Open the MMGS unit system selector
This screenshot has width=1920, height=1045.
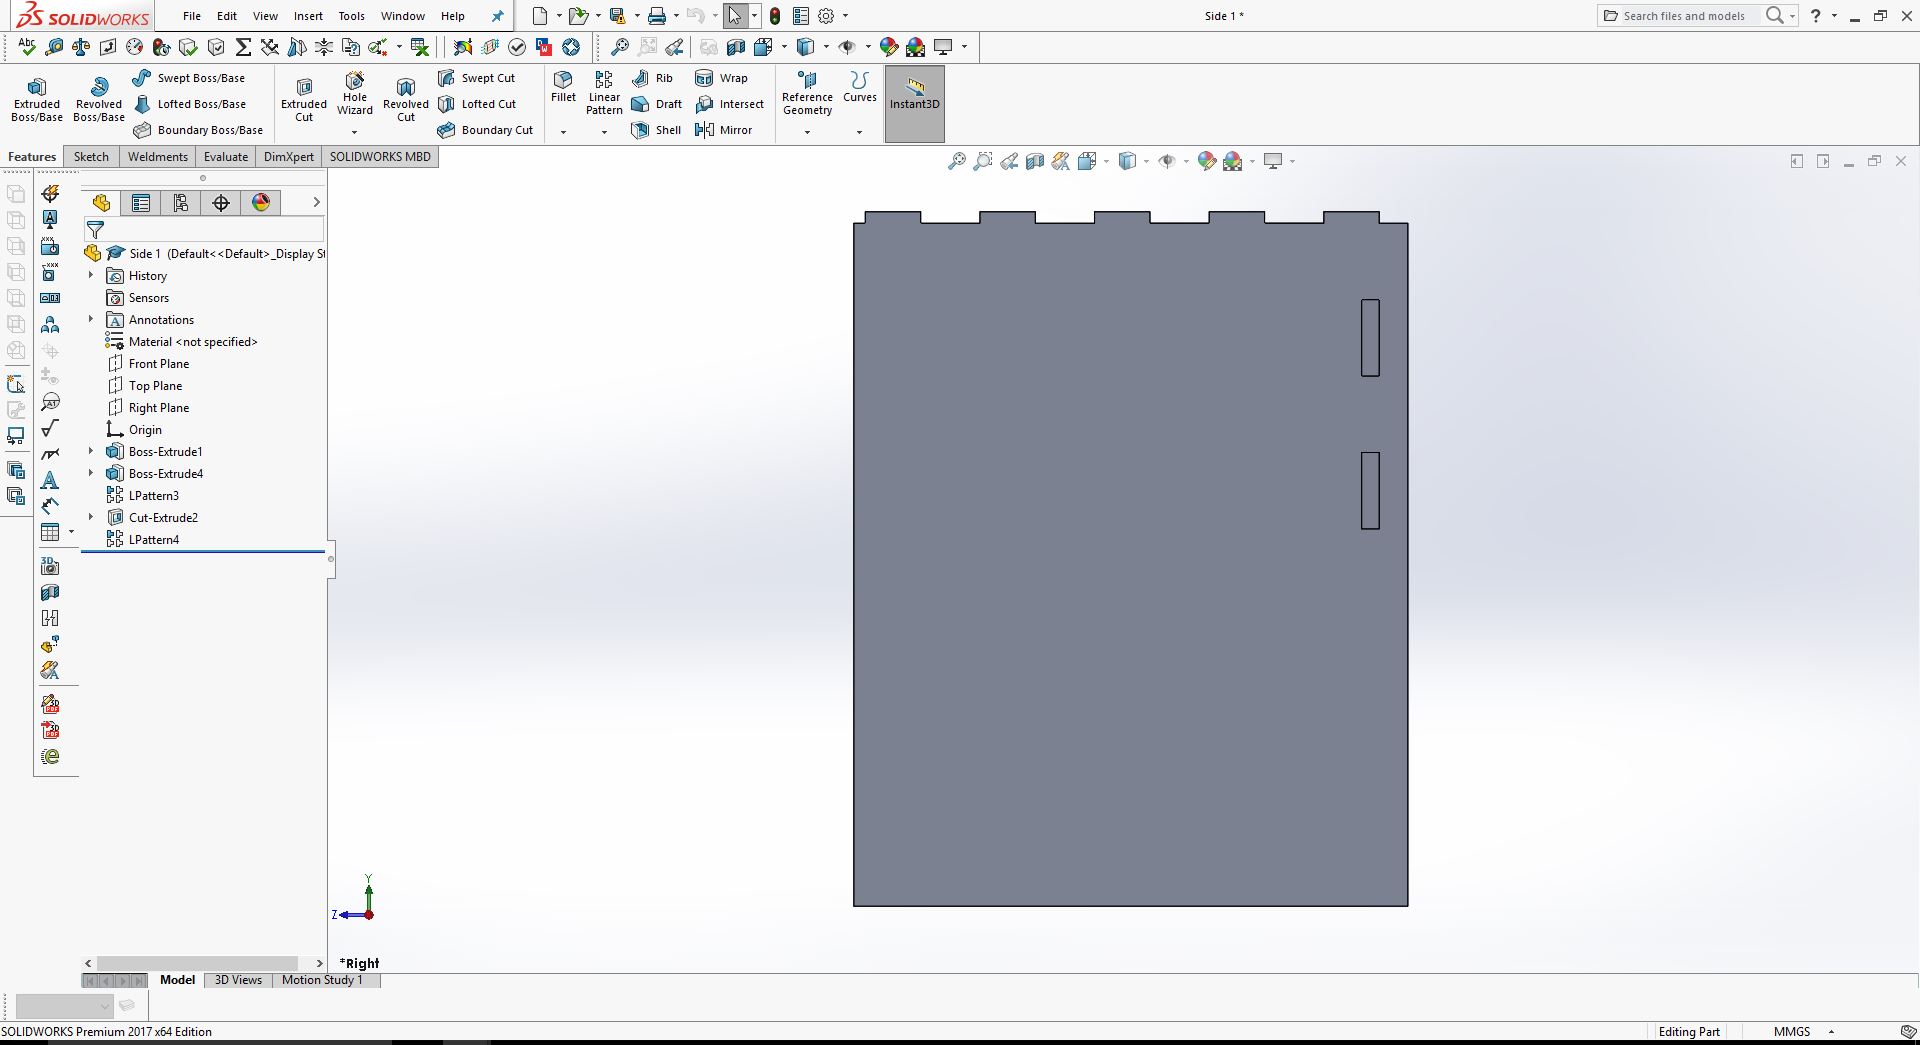[1803, 1032]
